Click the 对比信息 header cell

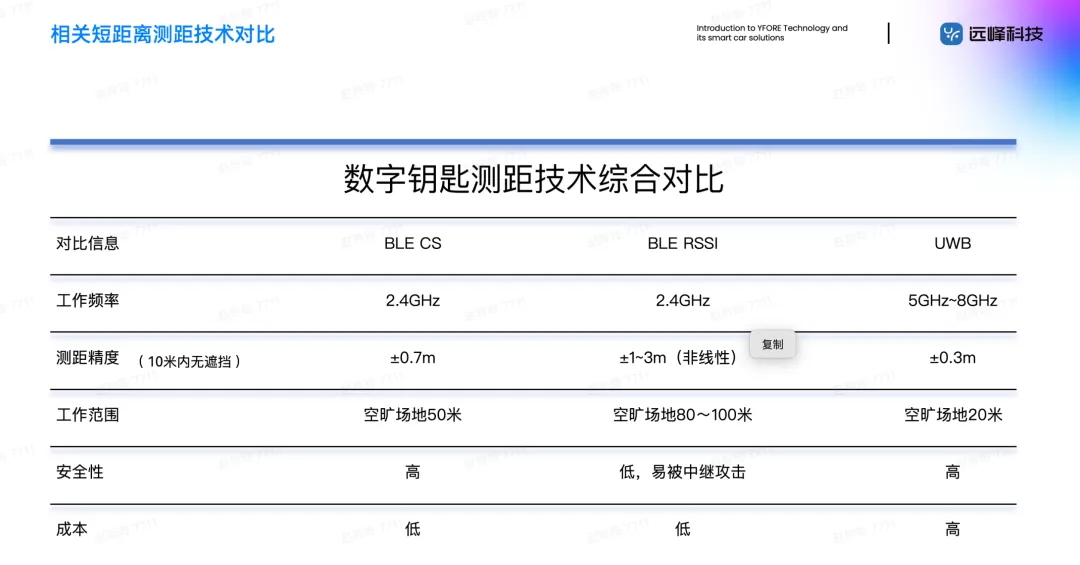tap(87, 243)
